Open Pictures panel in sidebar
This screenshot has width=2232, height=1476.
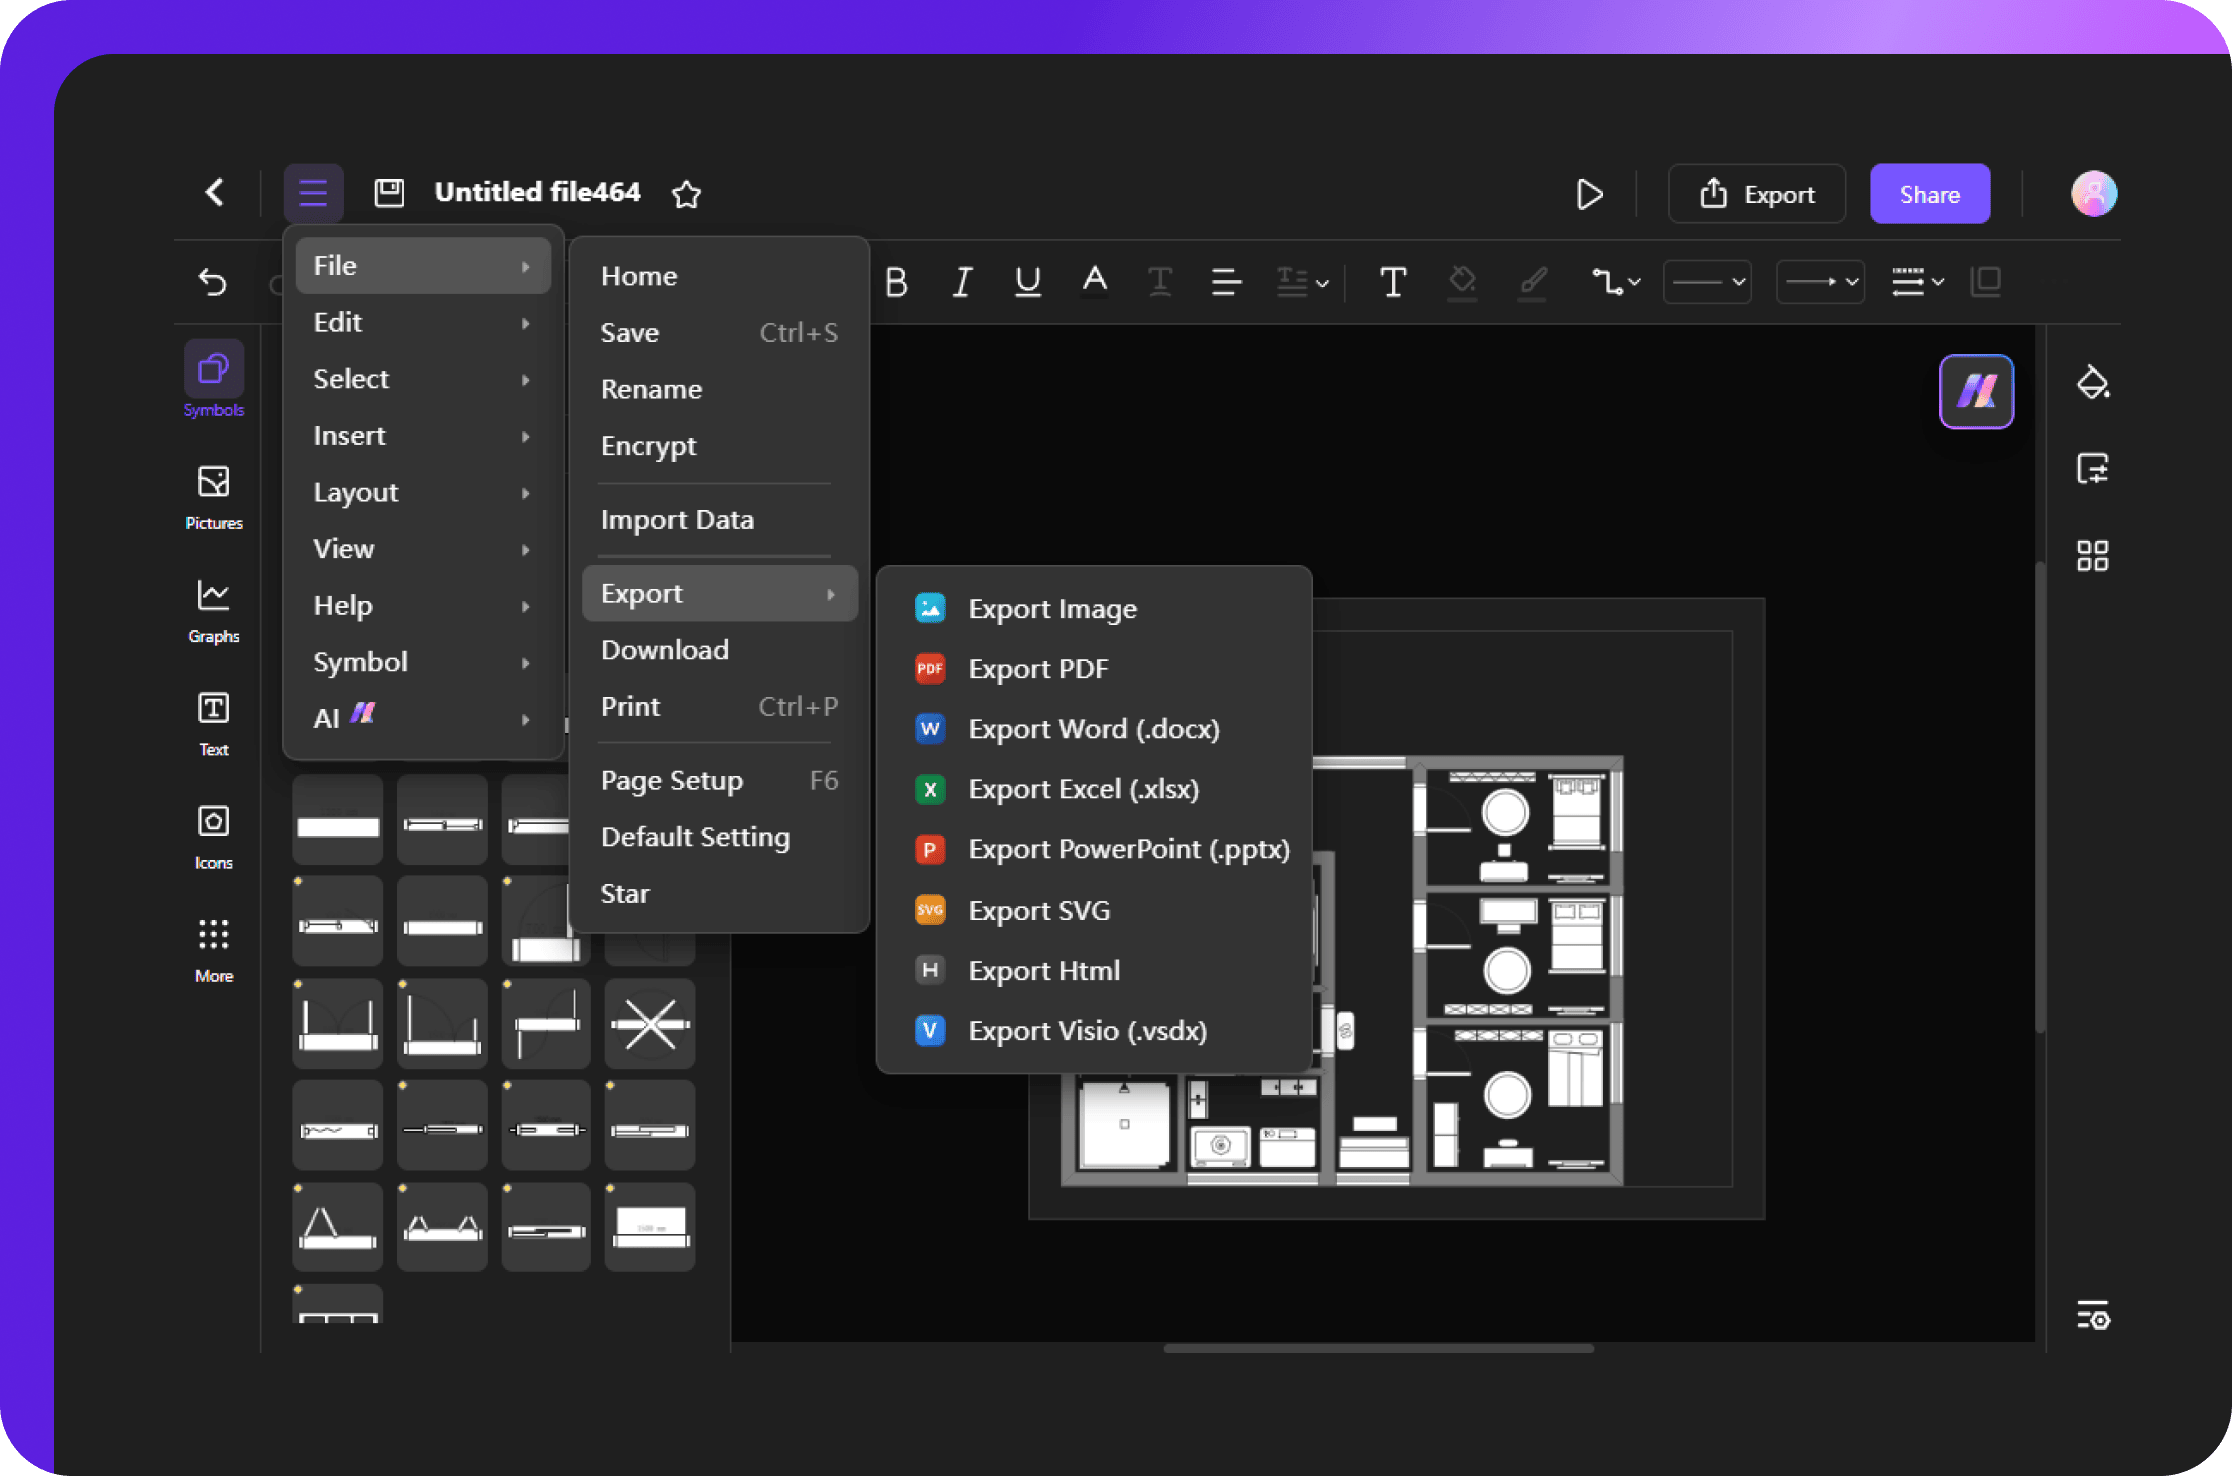click(x=213, y=497)
